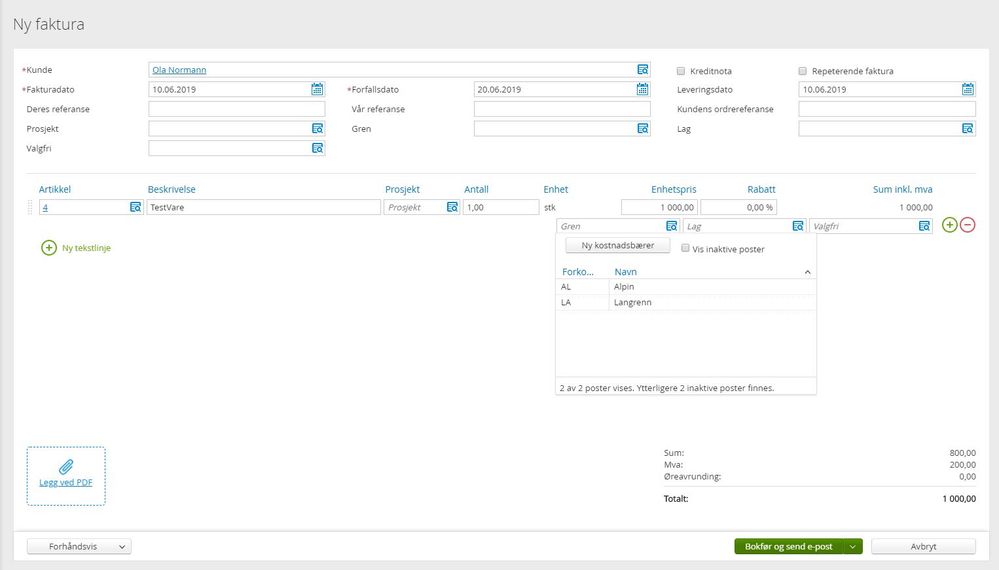The image size is (999, 570).
Task: Expand the arrow next to Bokfør og send e-post
Action: pos(852,546)
